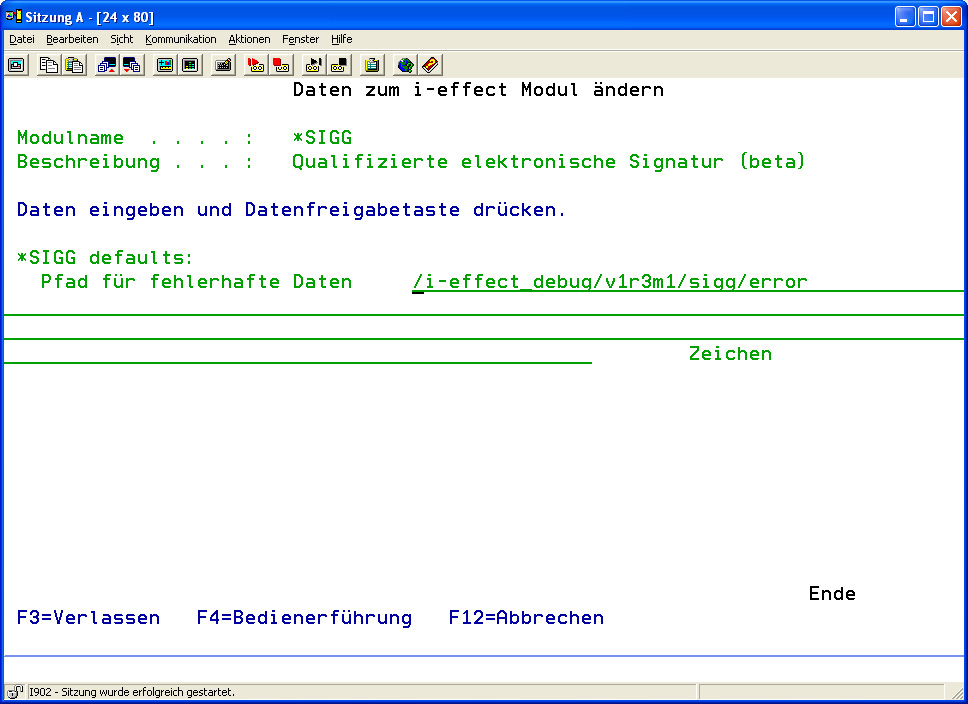This screenshot has height=704, width=968.
Task: Click the Paste clipboard toolbar icon
Action: pos(74,65)
